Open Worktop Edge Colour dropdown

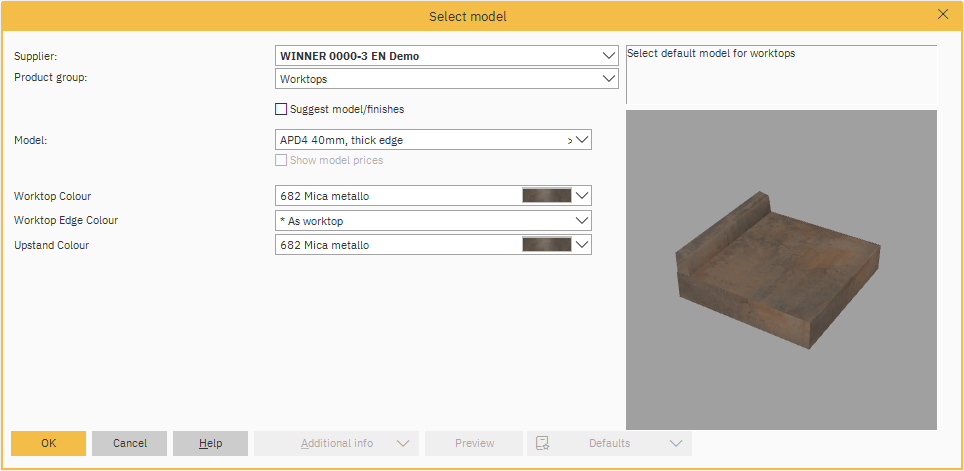coord(582,221)
